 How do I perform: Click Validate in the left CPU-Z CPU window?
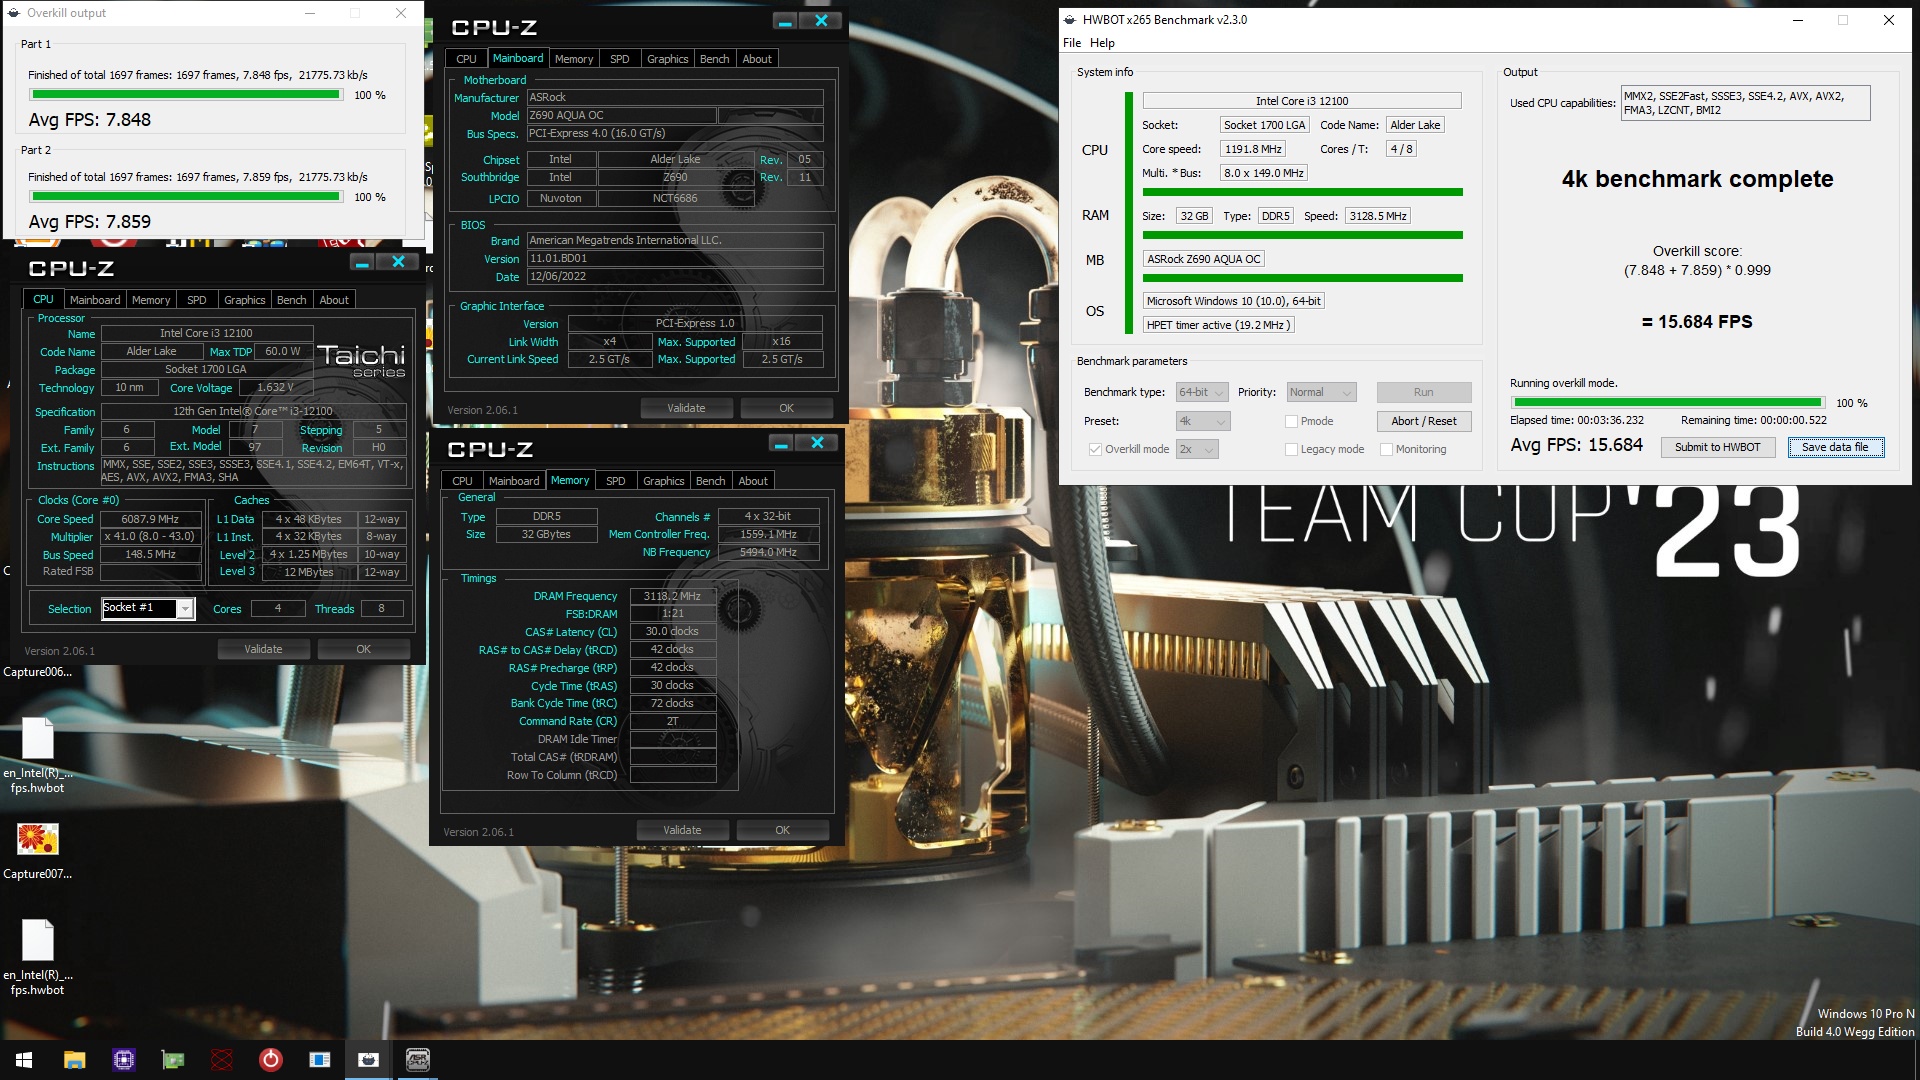[x=263, y=649]
